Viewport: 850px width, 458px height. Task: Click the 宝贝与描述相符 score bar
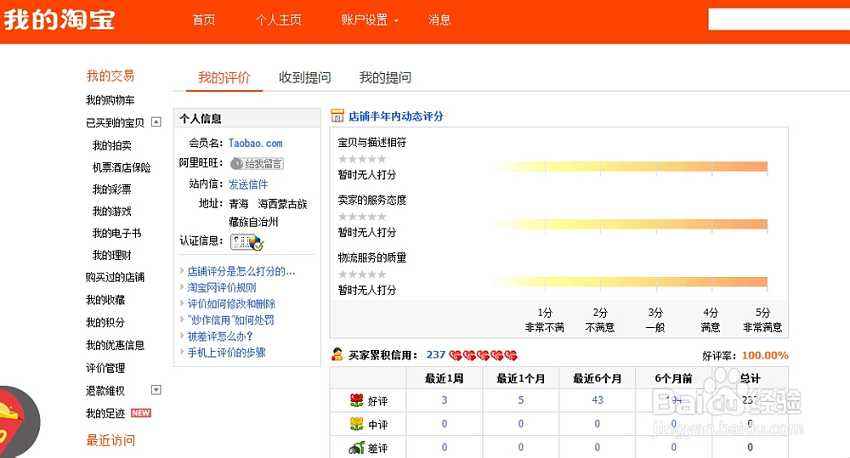point(630,166)
